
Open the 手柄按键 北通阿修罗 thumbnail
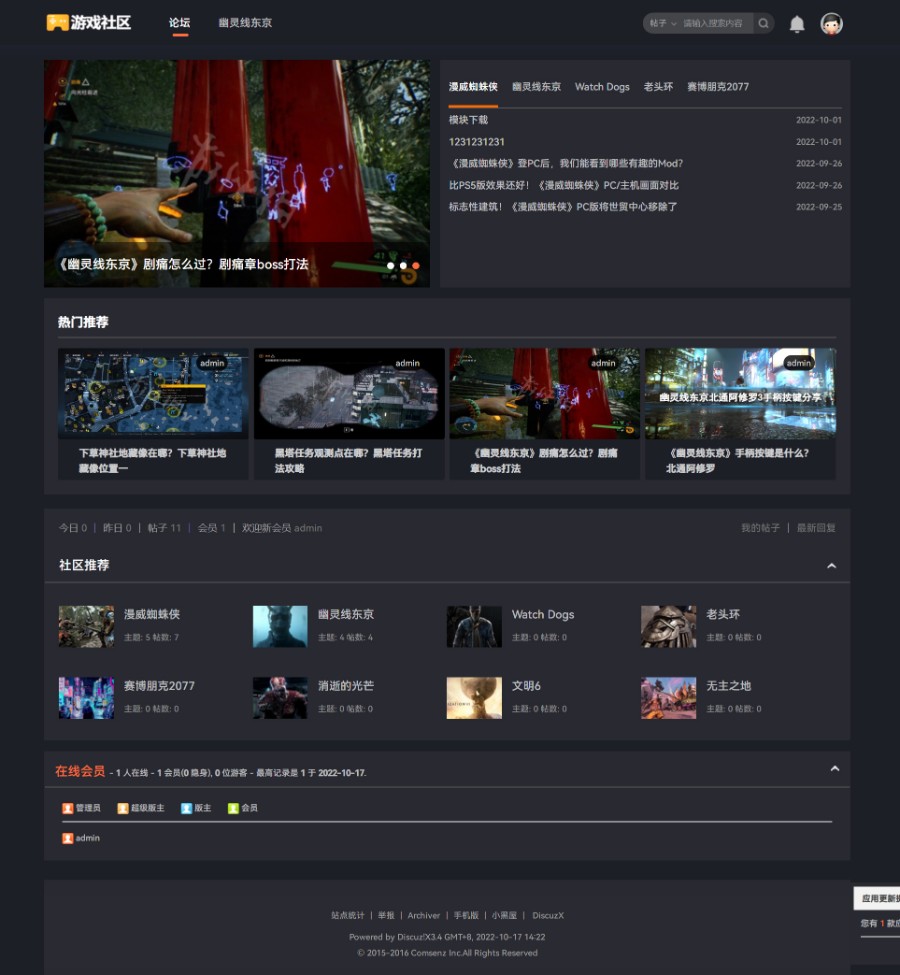[x=740, y=393]
